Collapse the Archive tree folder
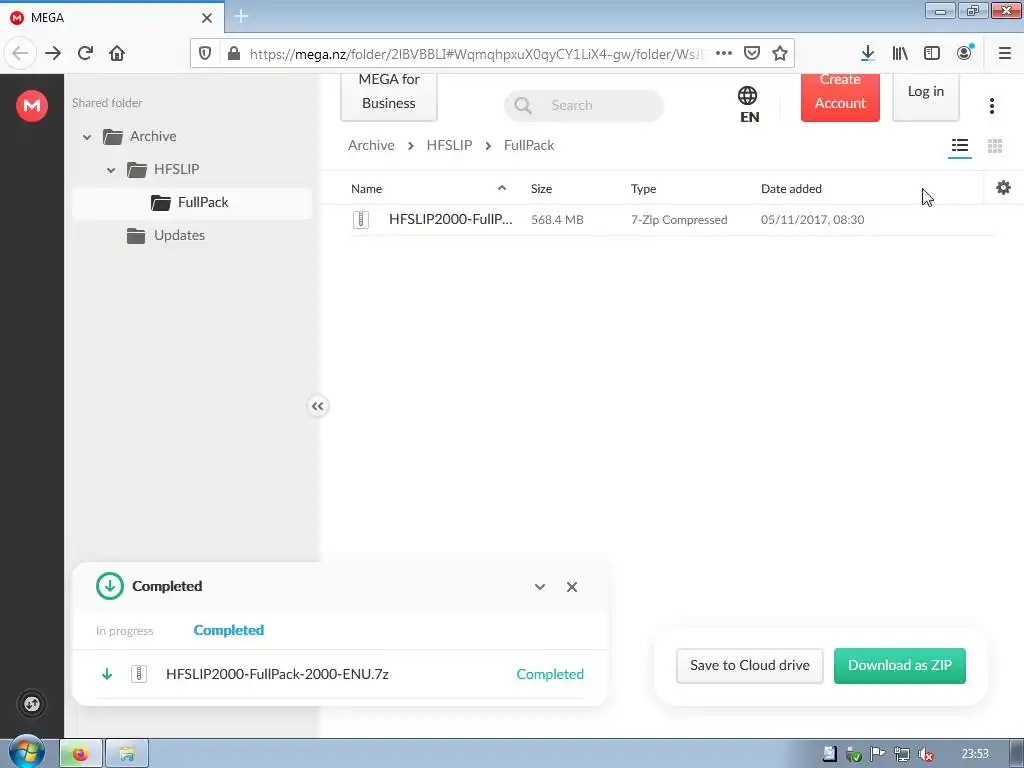 tap(87, 136)
